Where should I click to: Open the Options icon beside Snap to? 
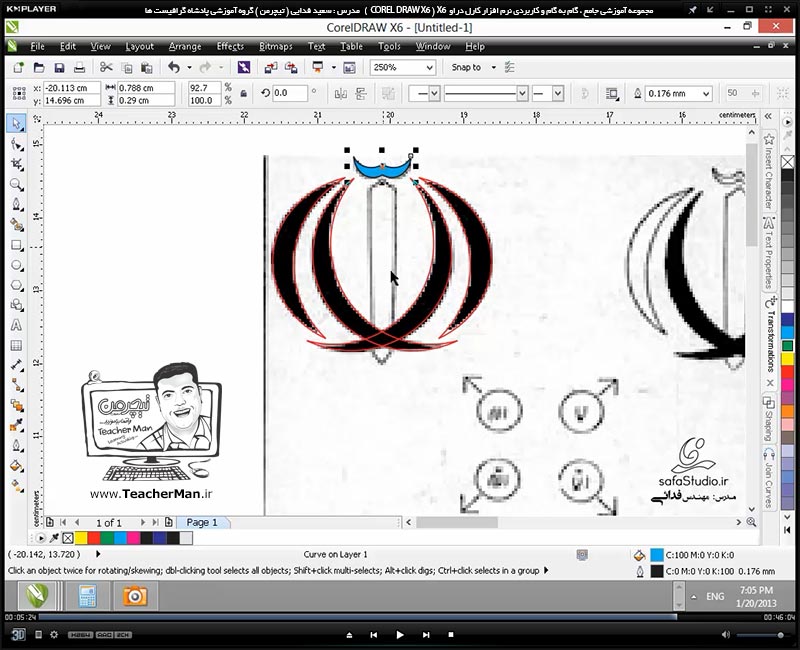tap(509, 67)
